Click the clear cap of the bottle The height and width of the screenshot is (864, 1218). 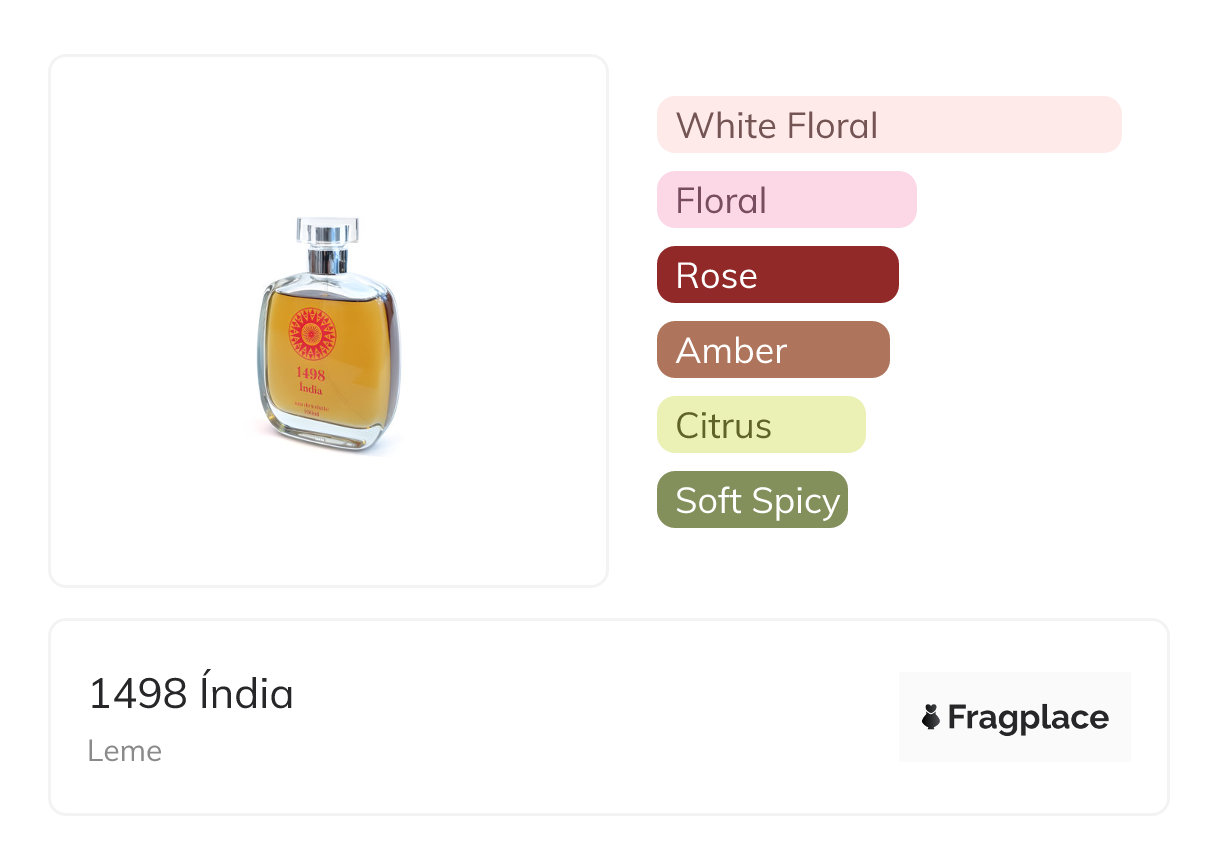(327, 231)
